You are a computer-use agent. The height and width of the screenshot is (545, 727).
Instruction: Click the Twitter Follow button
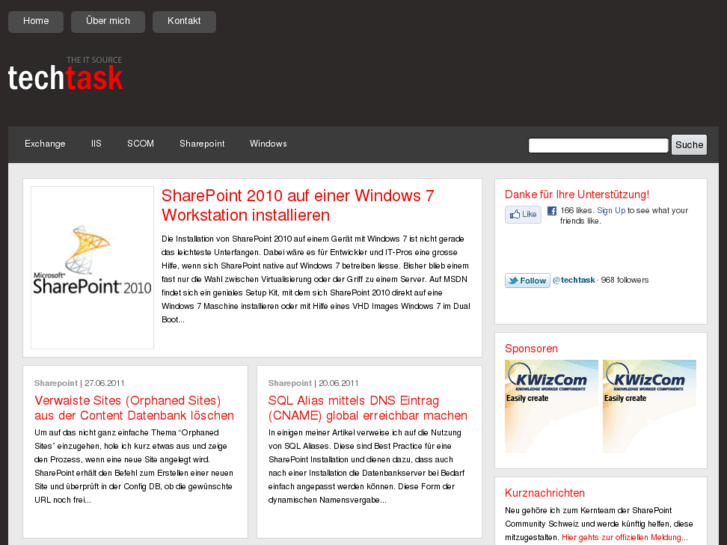tap(527, 281)
